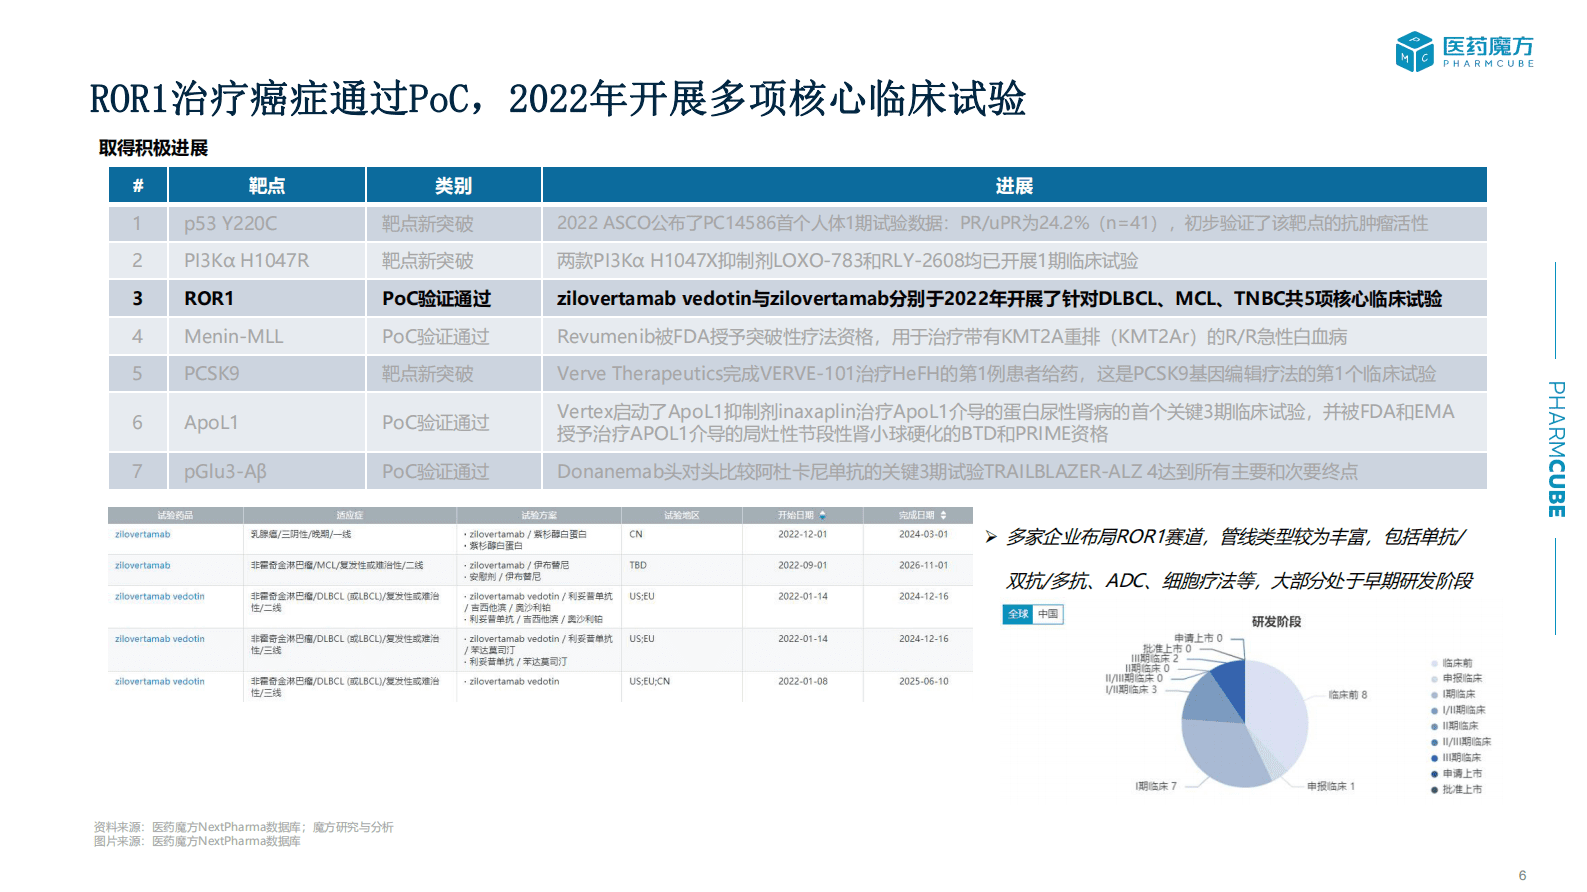Viewport: 1587px width, 892px height.
Task: Toggle the 临床前 legend entry
Action: tap(1452, 663)
